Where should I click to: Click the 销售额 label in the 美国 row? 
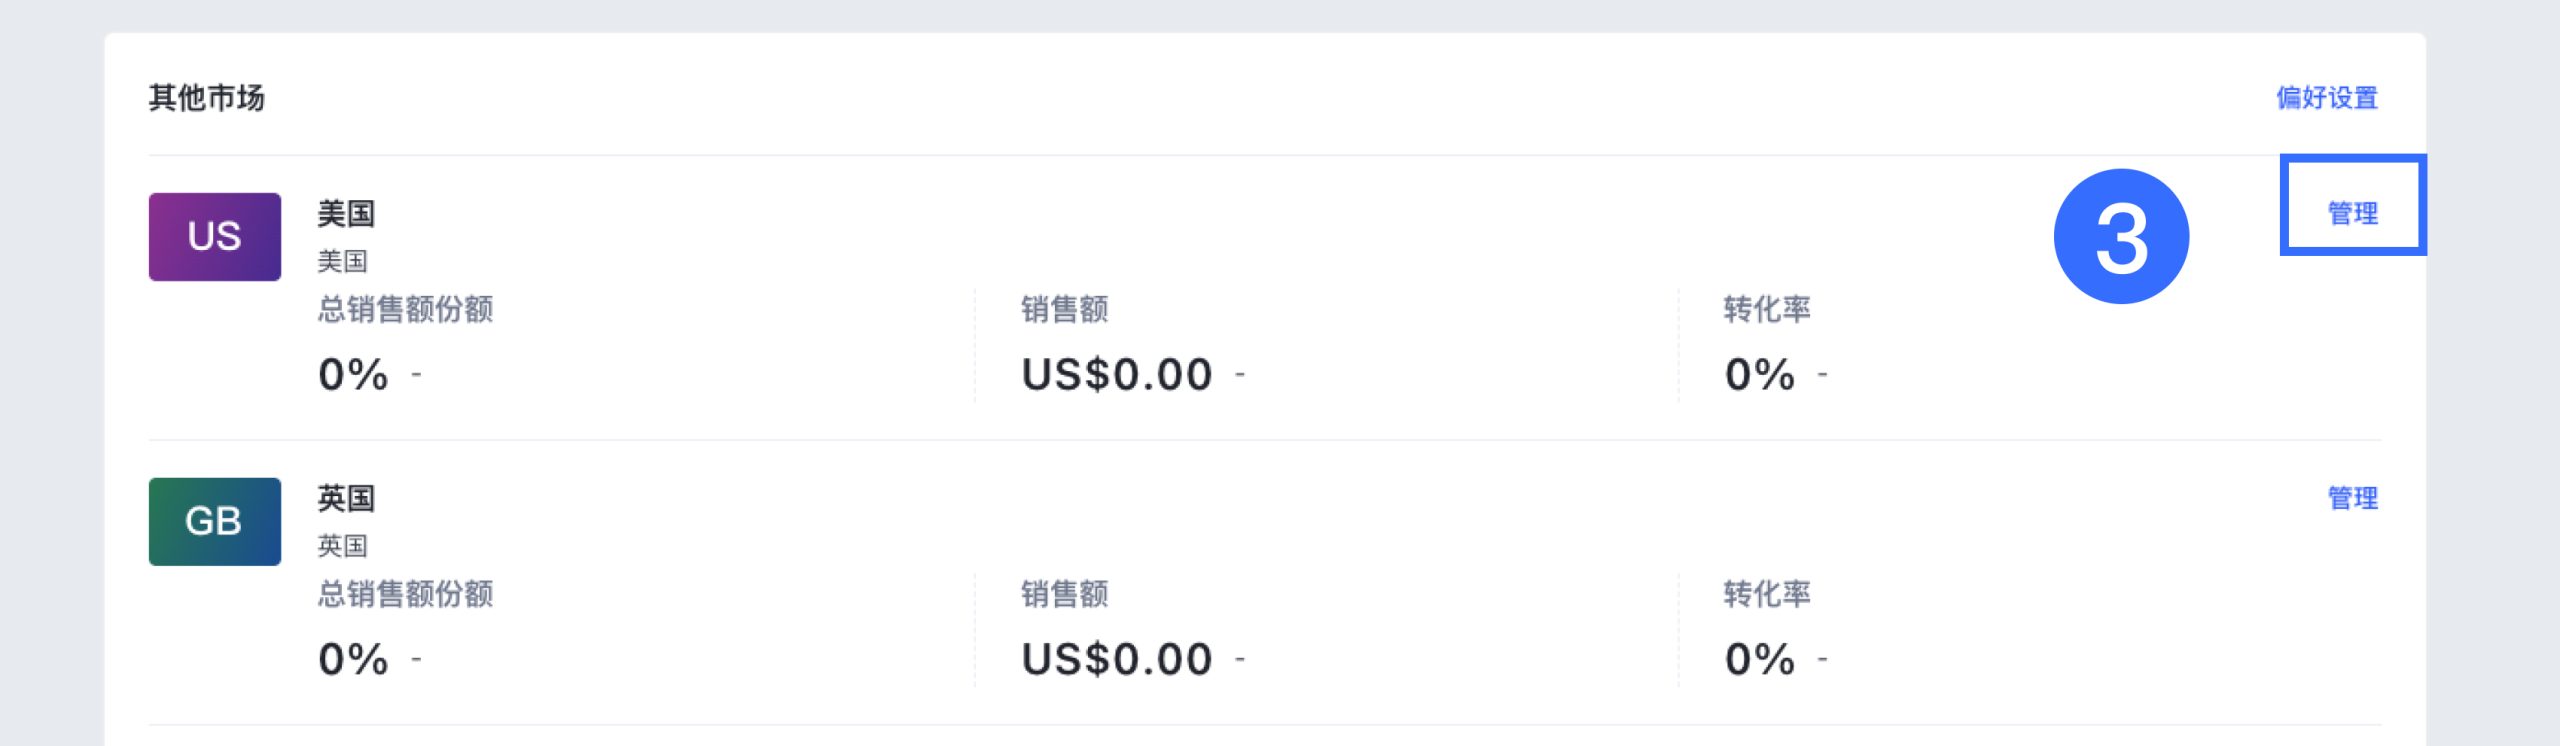[x=1064, y=309]
